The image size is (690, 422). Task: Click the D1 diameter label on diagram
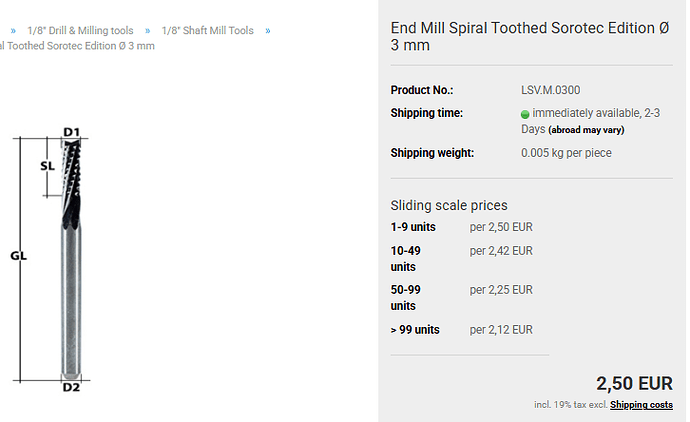[72, 132]
